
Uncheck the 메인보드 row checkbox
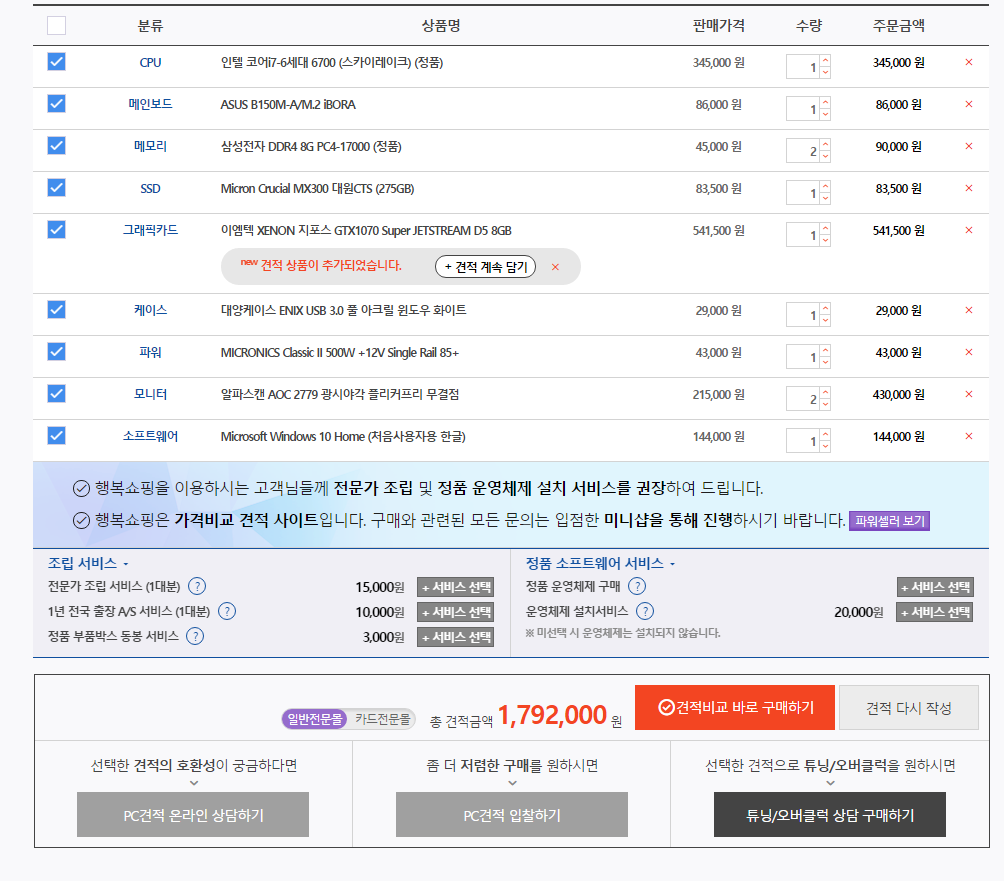point(57,104)
